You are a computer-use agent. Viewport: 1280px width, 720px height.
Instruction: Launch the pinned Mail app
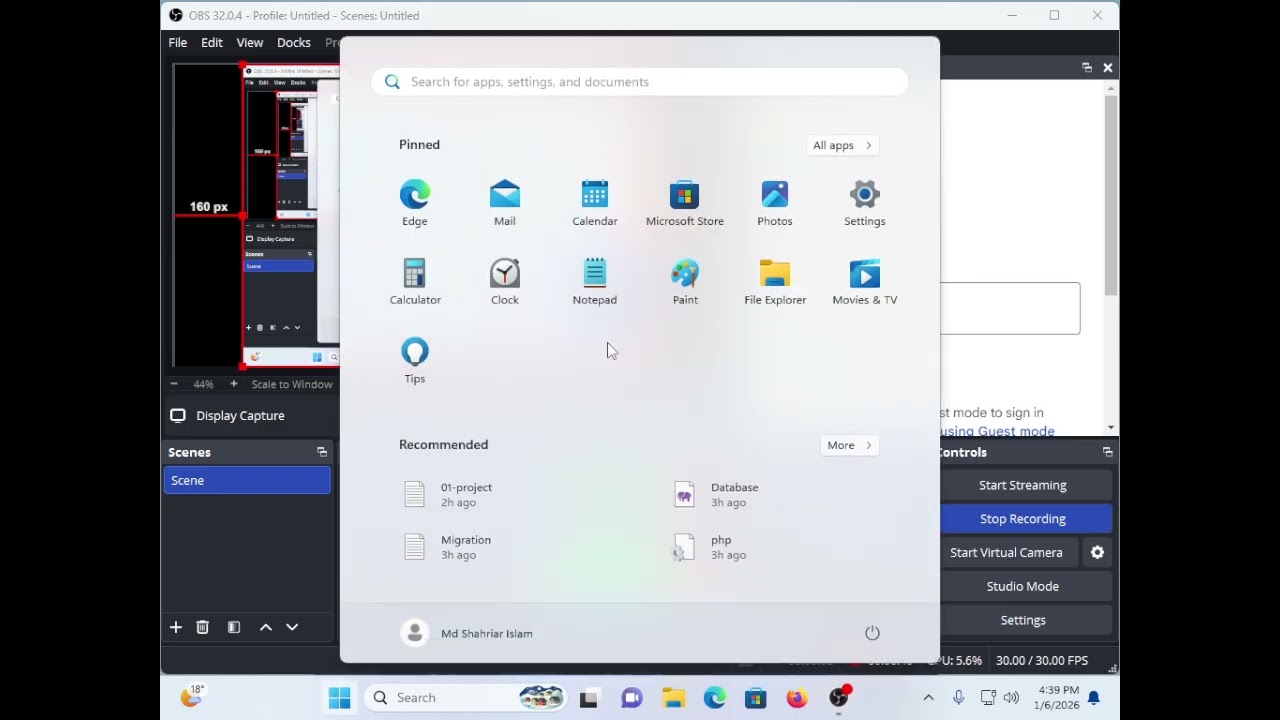tap(505, 203)
